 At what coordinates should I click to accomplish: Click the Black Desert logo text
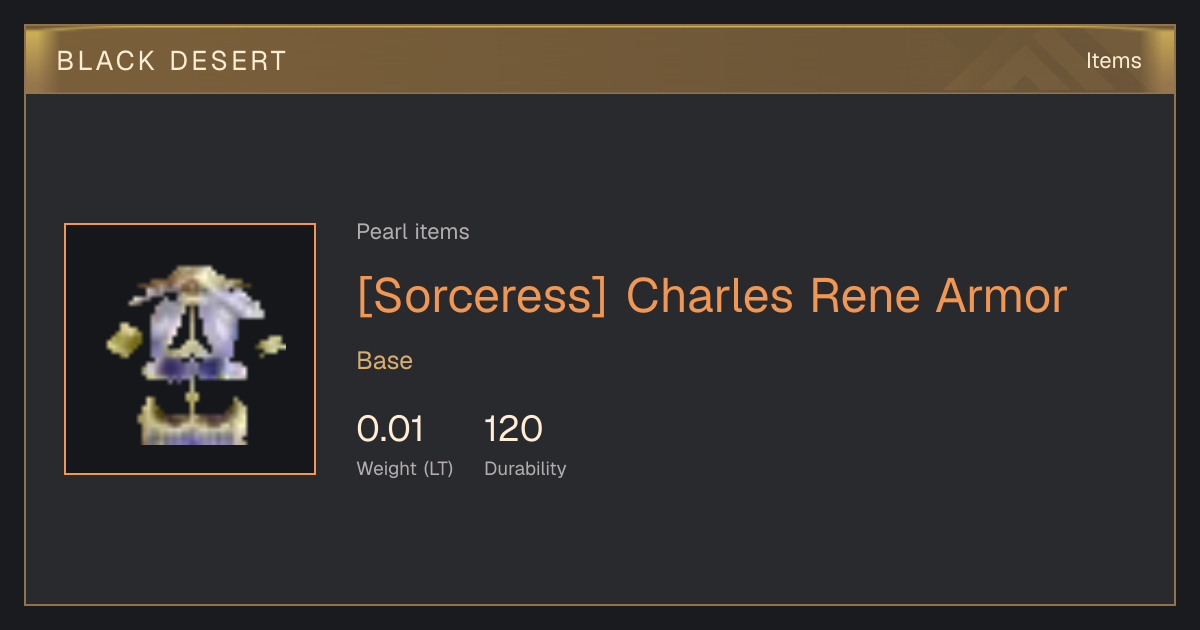click(171, 61)
